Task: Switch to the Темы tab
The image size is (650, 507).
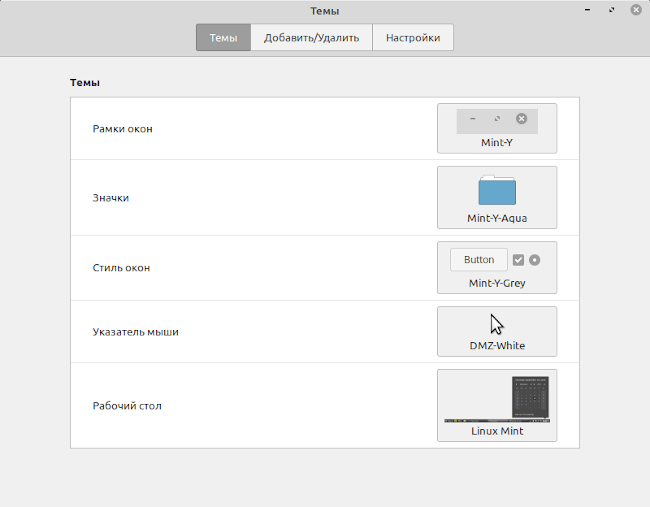Action: [x=223, y=38]
